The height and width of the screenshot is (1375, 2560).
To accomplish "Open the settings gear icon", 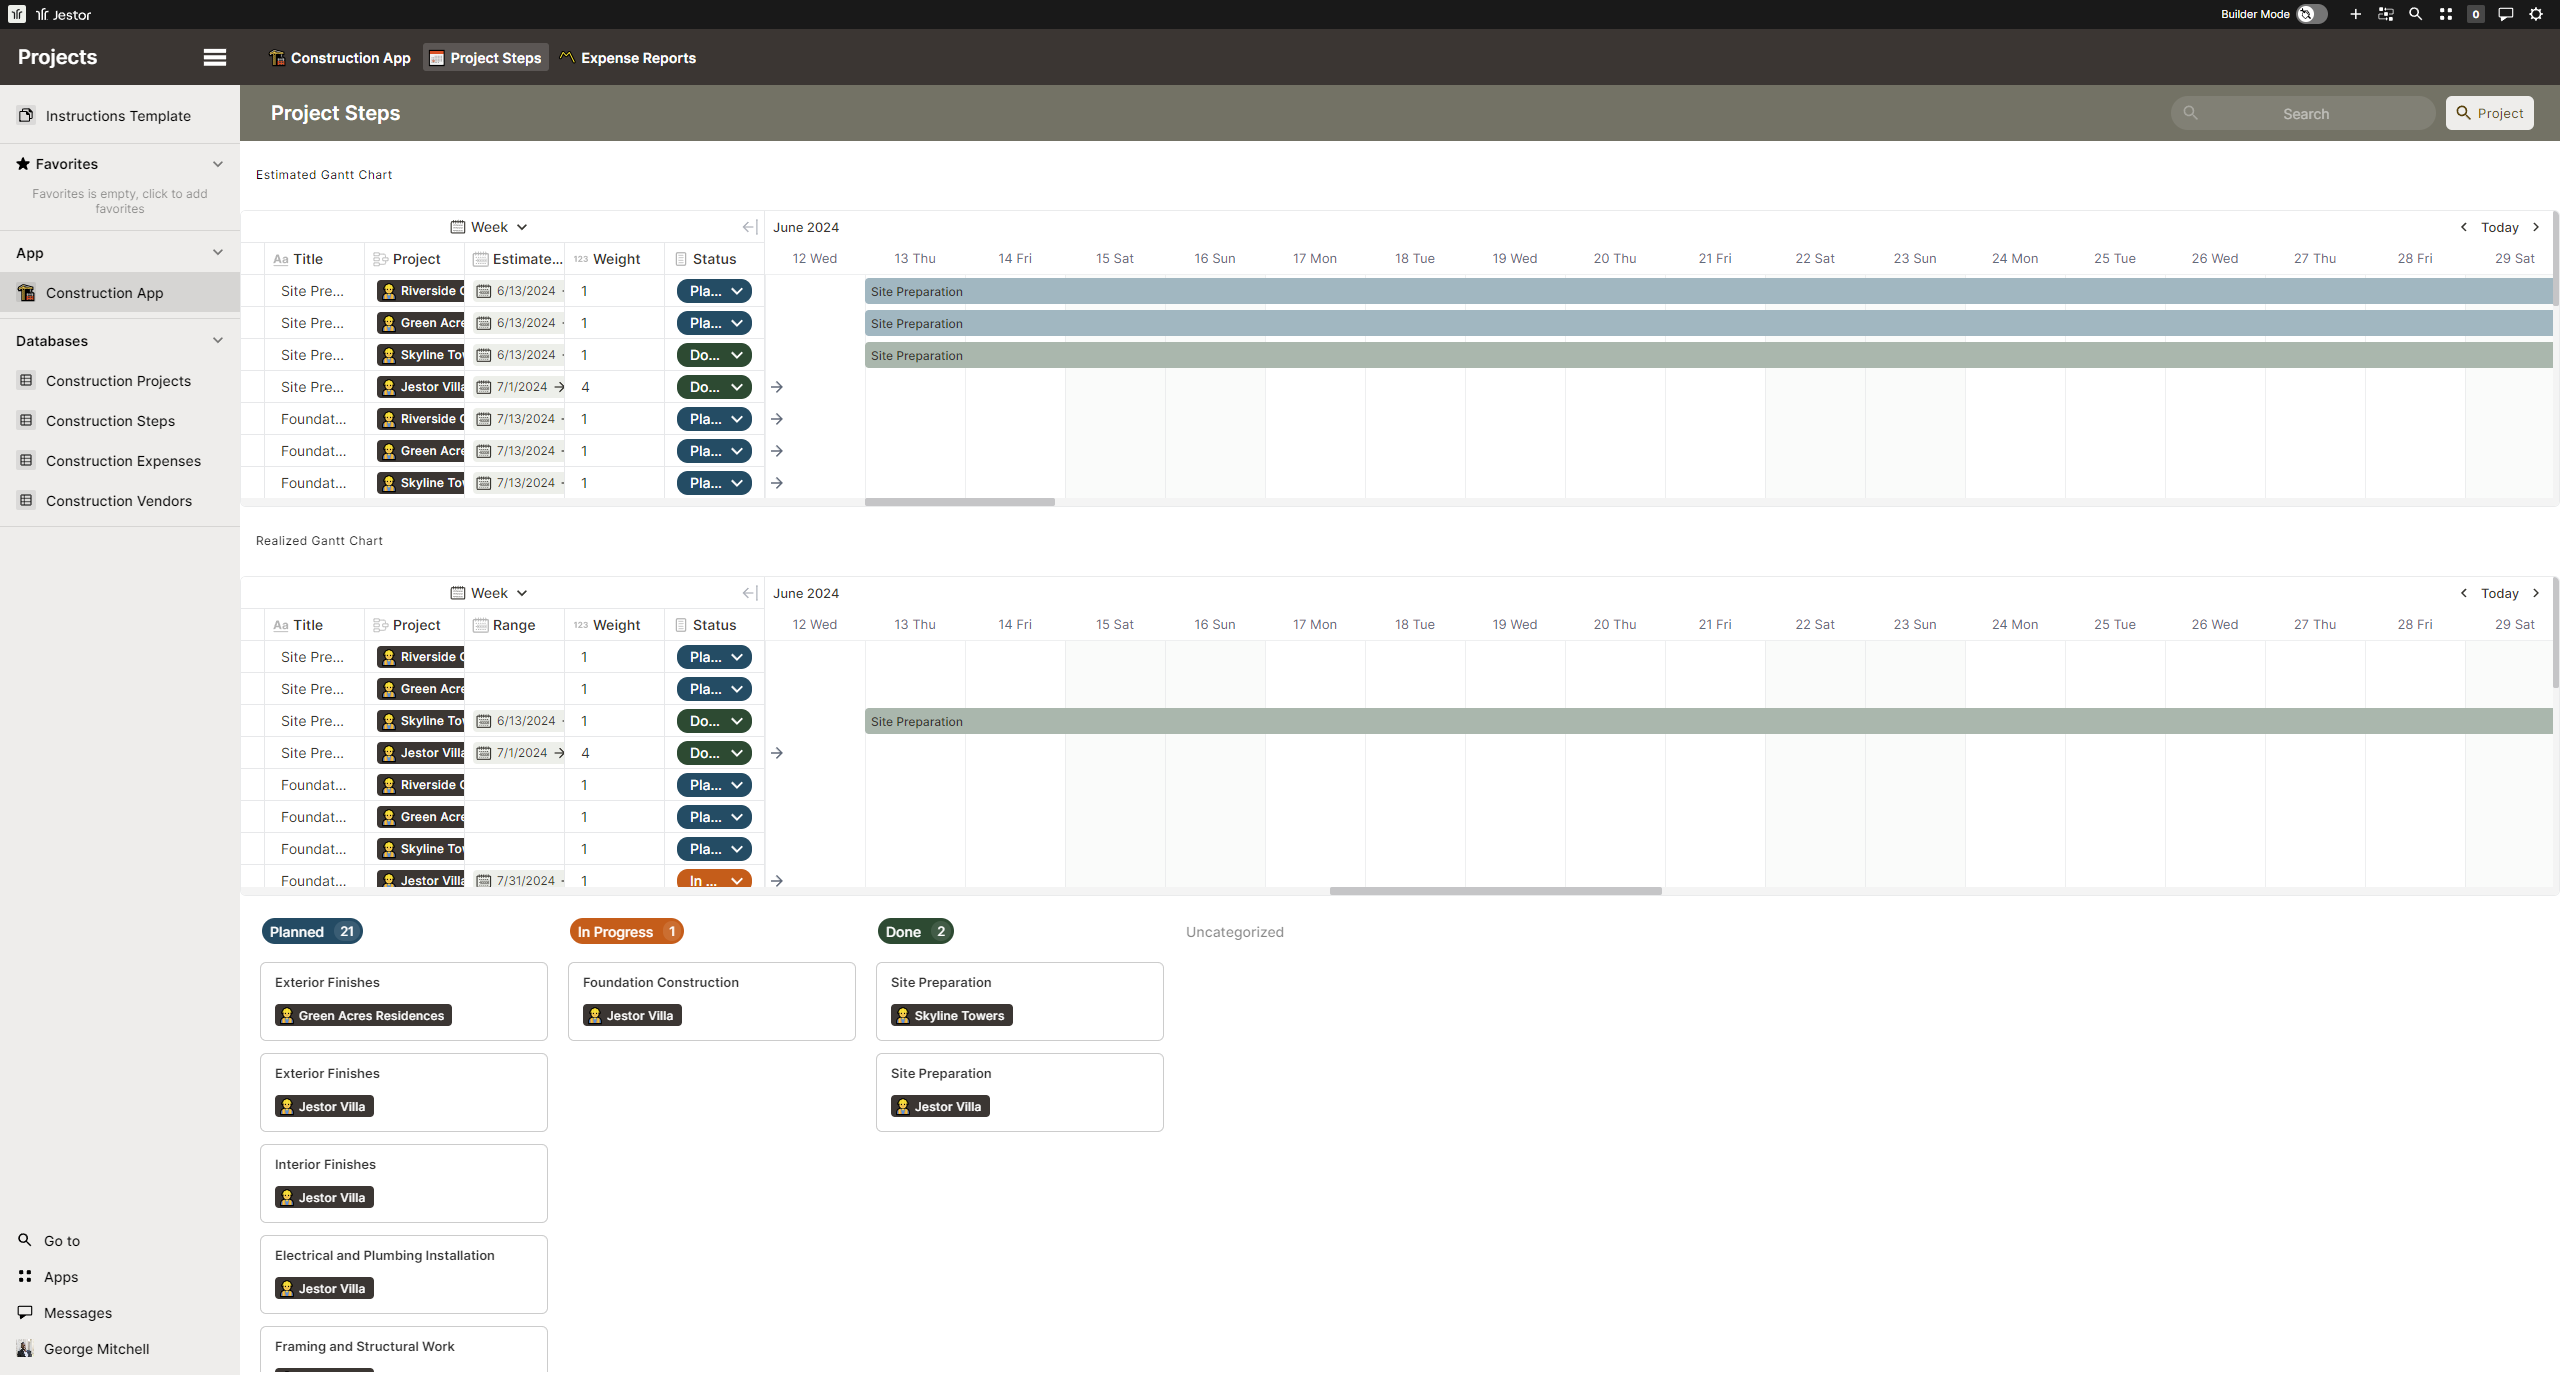I will [x=2535, y=14].
